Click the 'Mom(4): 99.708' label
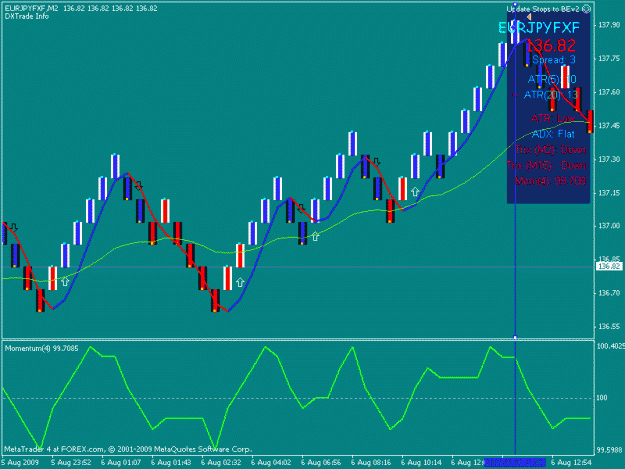This screenshot has width=625, height=469. (x=550, y=181)
